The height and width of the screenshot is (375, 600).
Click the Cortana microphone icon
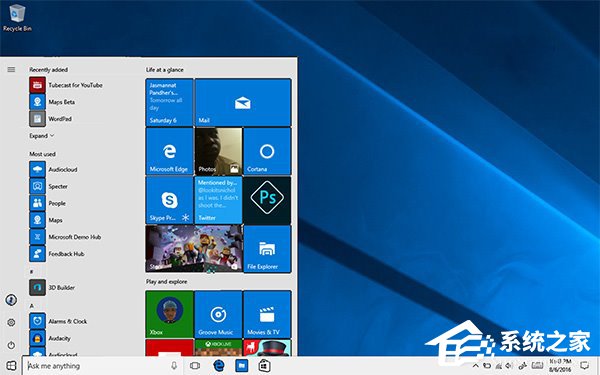[174, 366]
